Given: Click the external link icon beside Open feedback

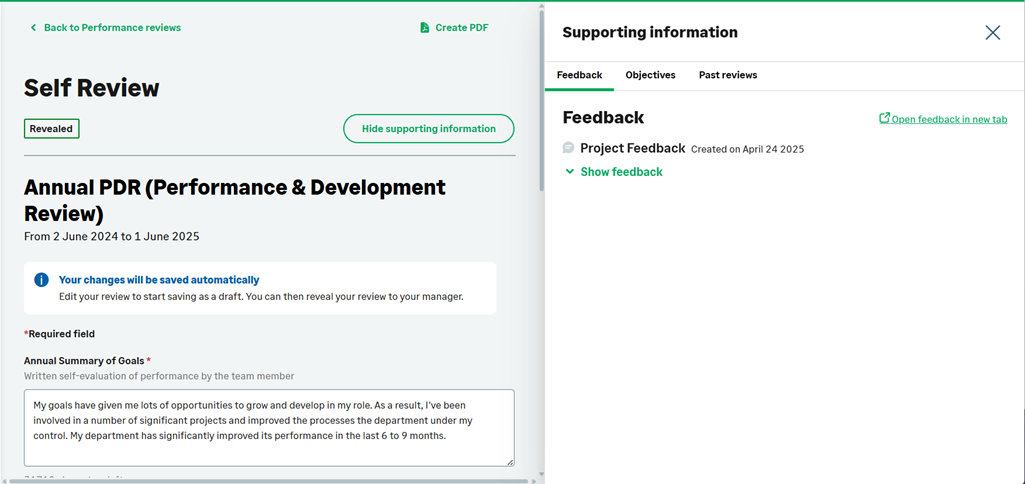Looking at the screenshot, I should click(x=884, y=119).
